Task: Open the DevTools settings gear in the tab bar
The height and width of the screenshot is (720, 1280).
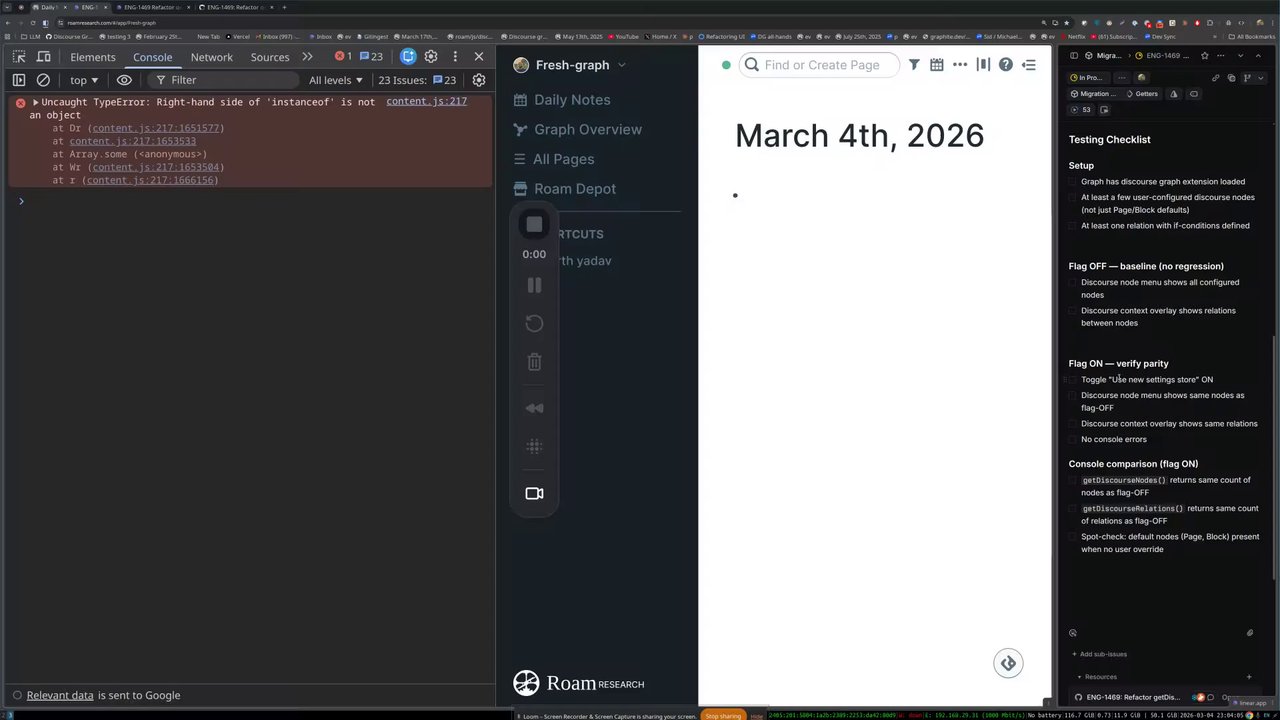Action: click(x=431, y=57)
